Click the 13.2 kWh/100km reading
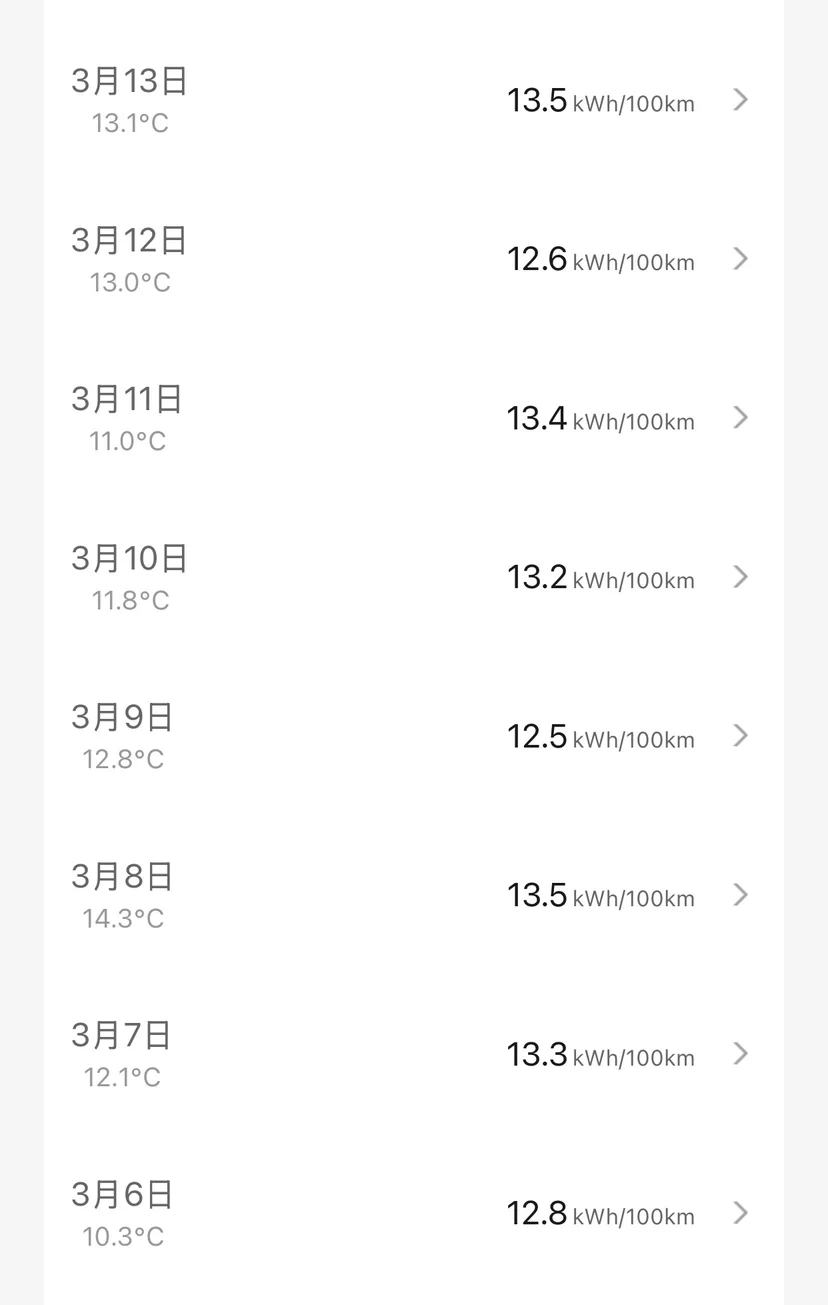Screen dimensions: 828x1305 point(600,578)
